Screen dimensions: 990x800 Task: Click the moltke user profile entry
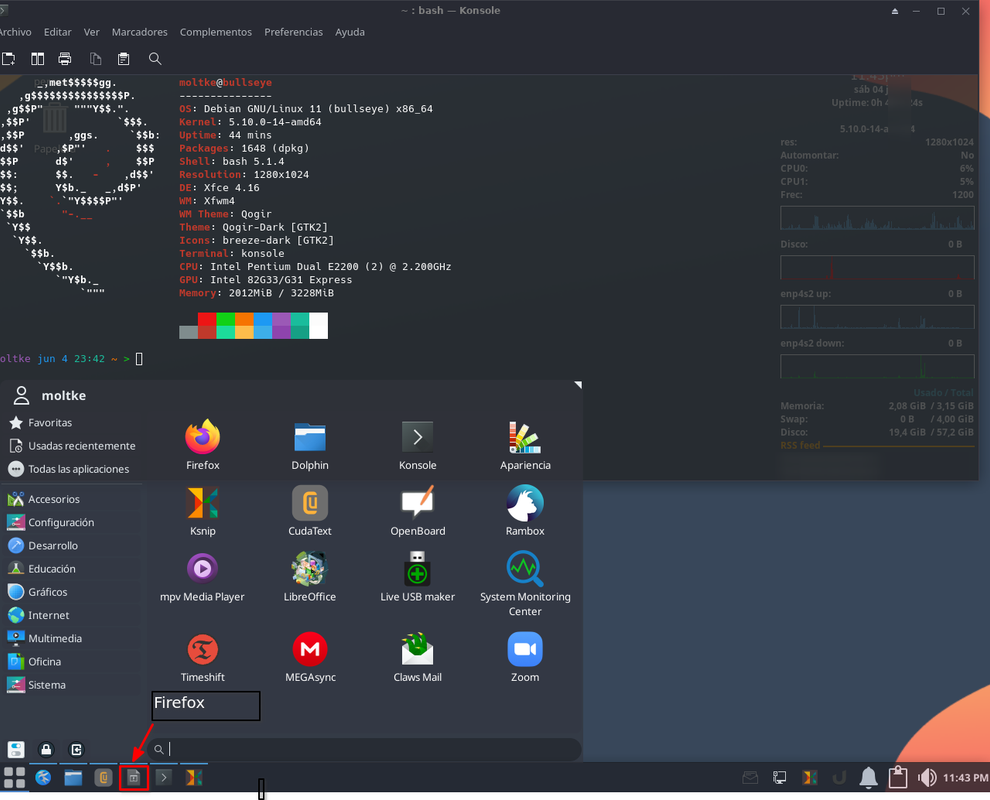click(49, 395)
